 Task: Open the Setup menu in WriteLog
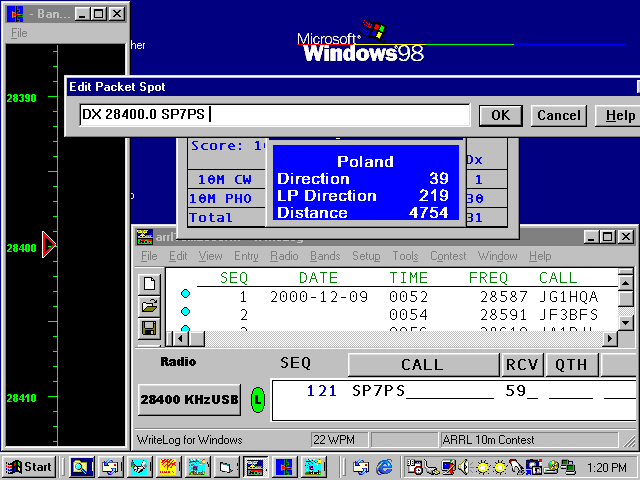pyautogui.click(x=366, y=256)
